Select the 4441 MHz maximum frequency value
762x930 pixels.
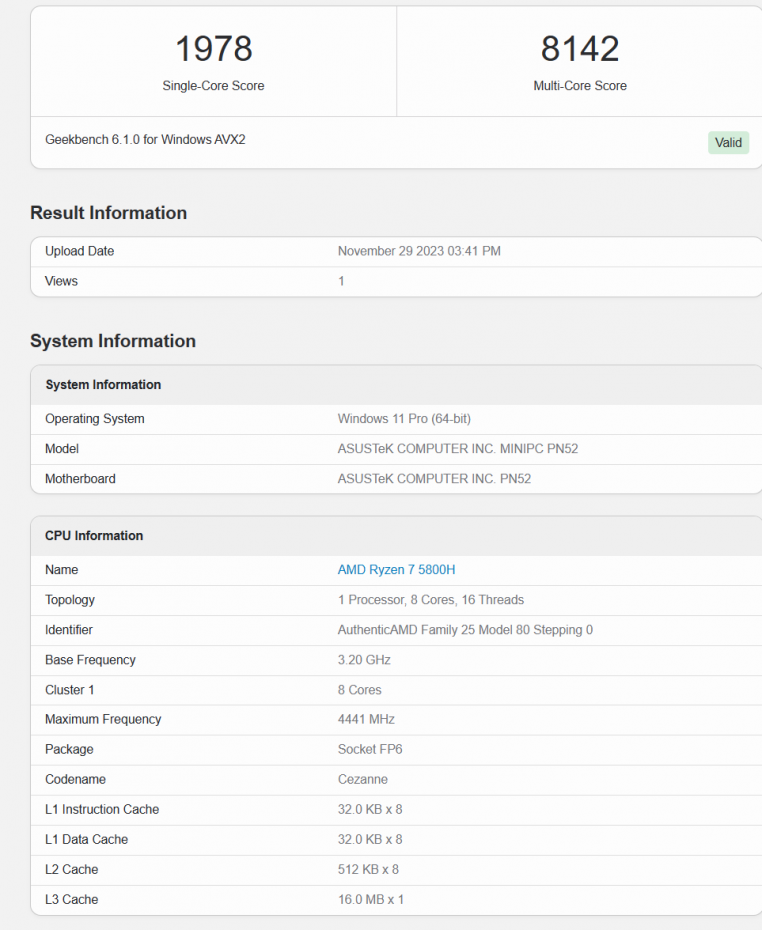(366, 720)
